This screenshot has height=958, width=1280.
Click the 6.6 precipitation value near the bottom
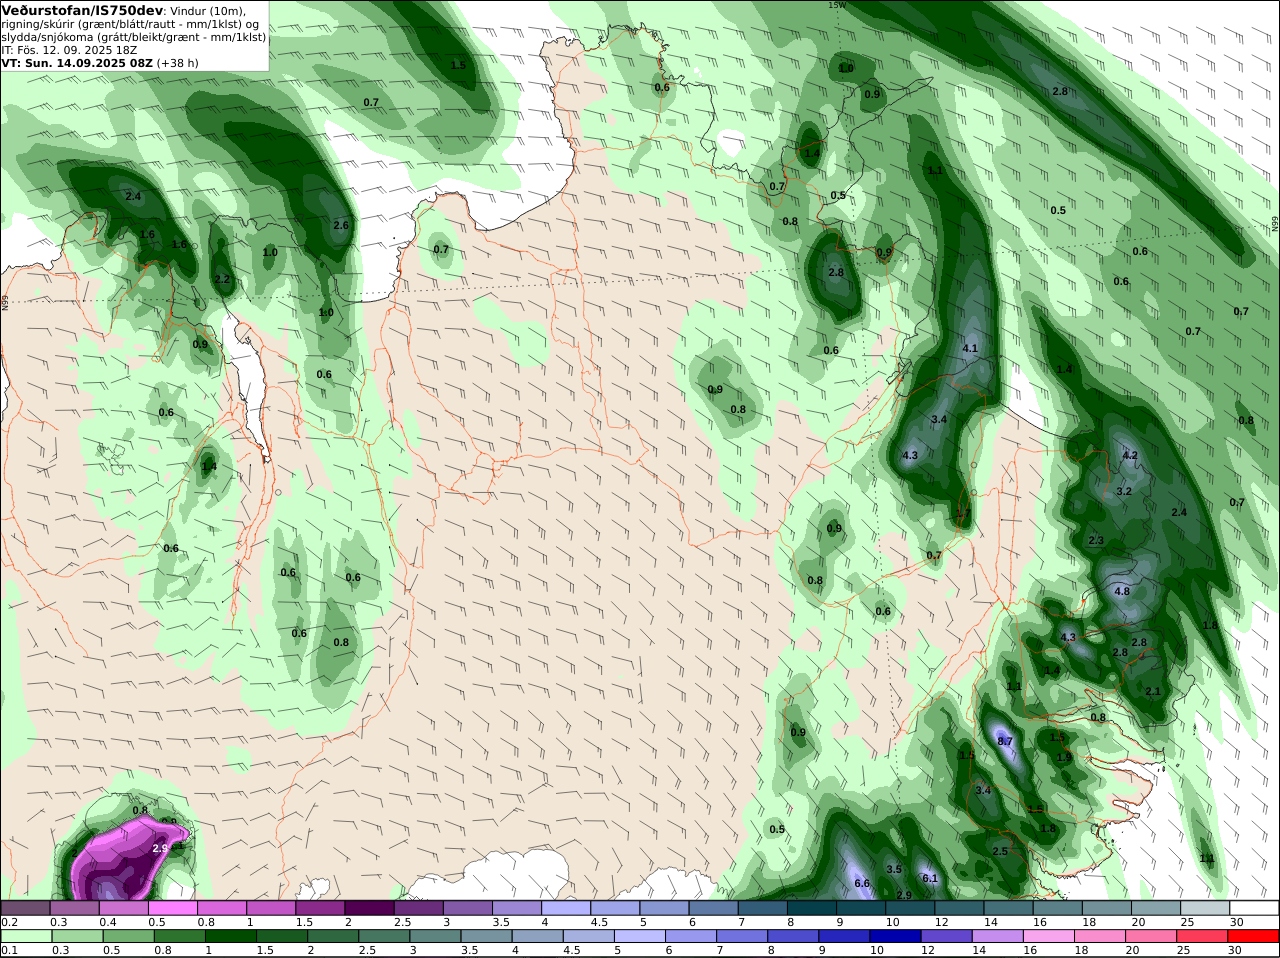point(862,883)
